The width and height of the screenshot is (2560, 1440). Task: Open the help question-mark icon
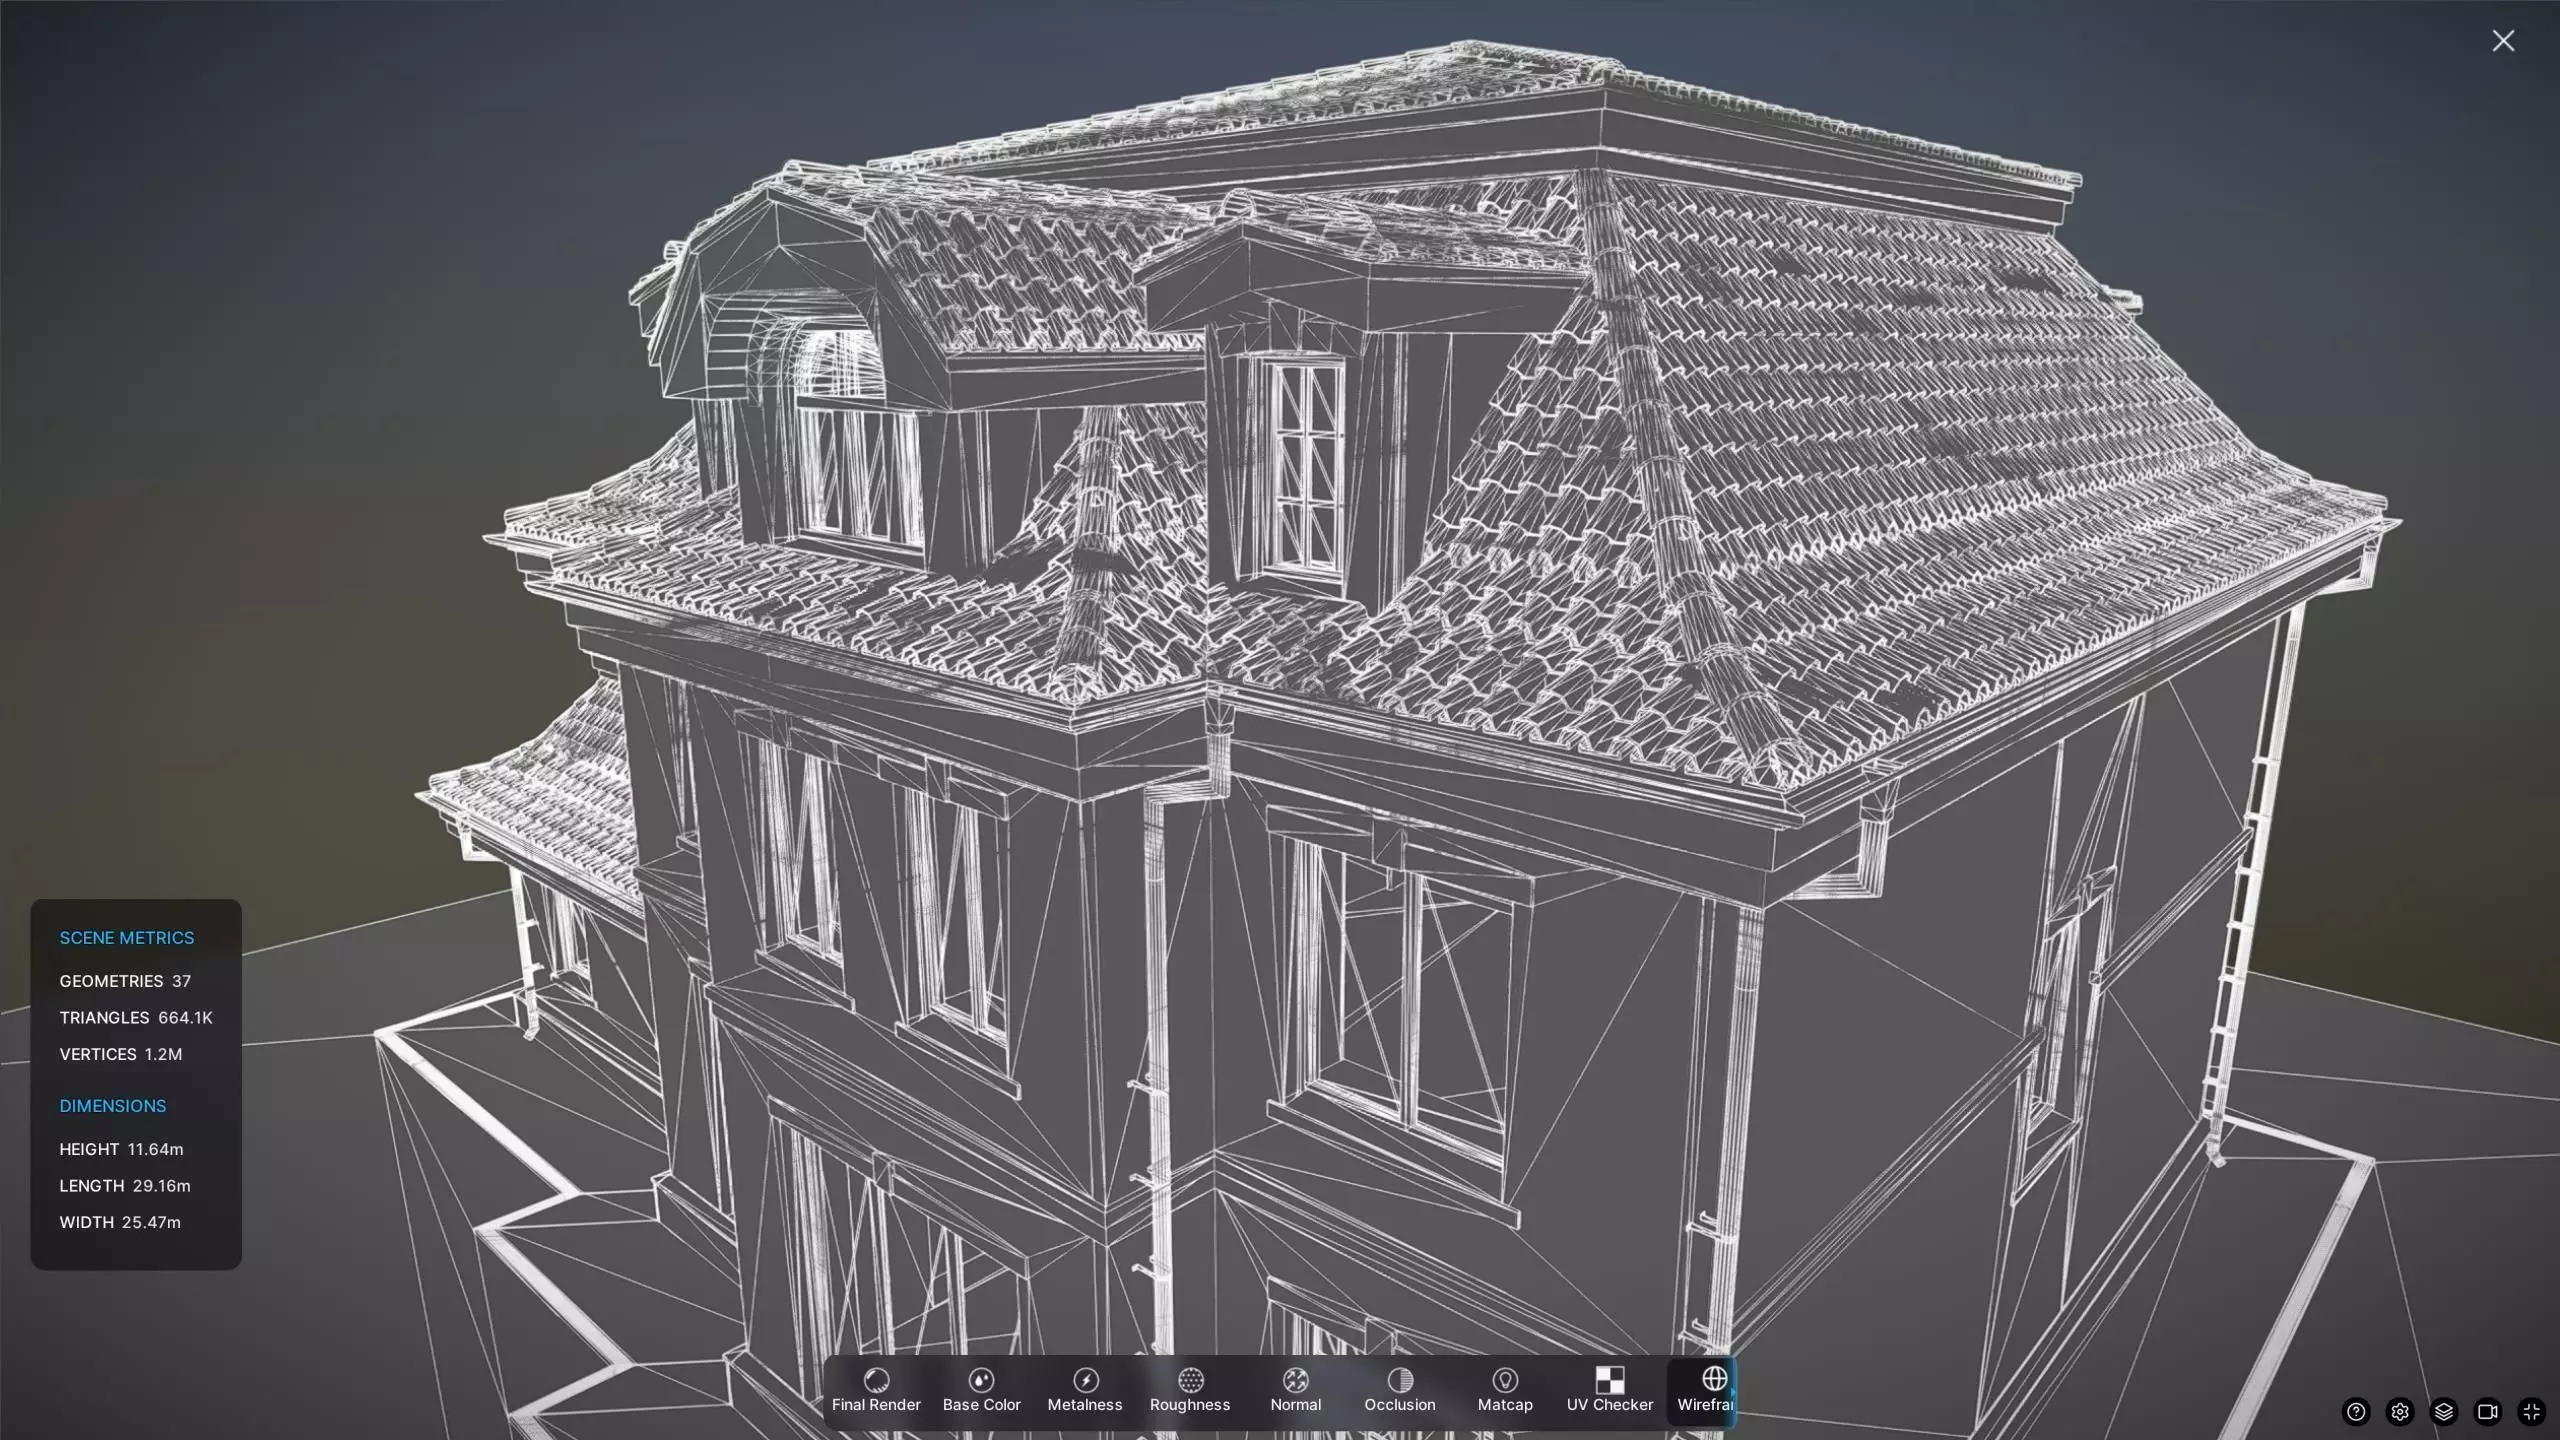click(2356, 1411)
